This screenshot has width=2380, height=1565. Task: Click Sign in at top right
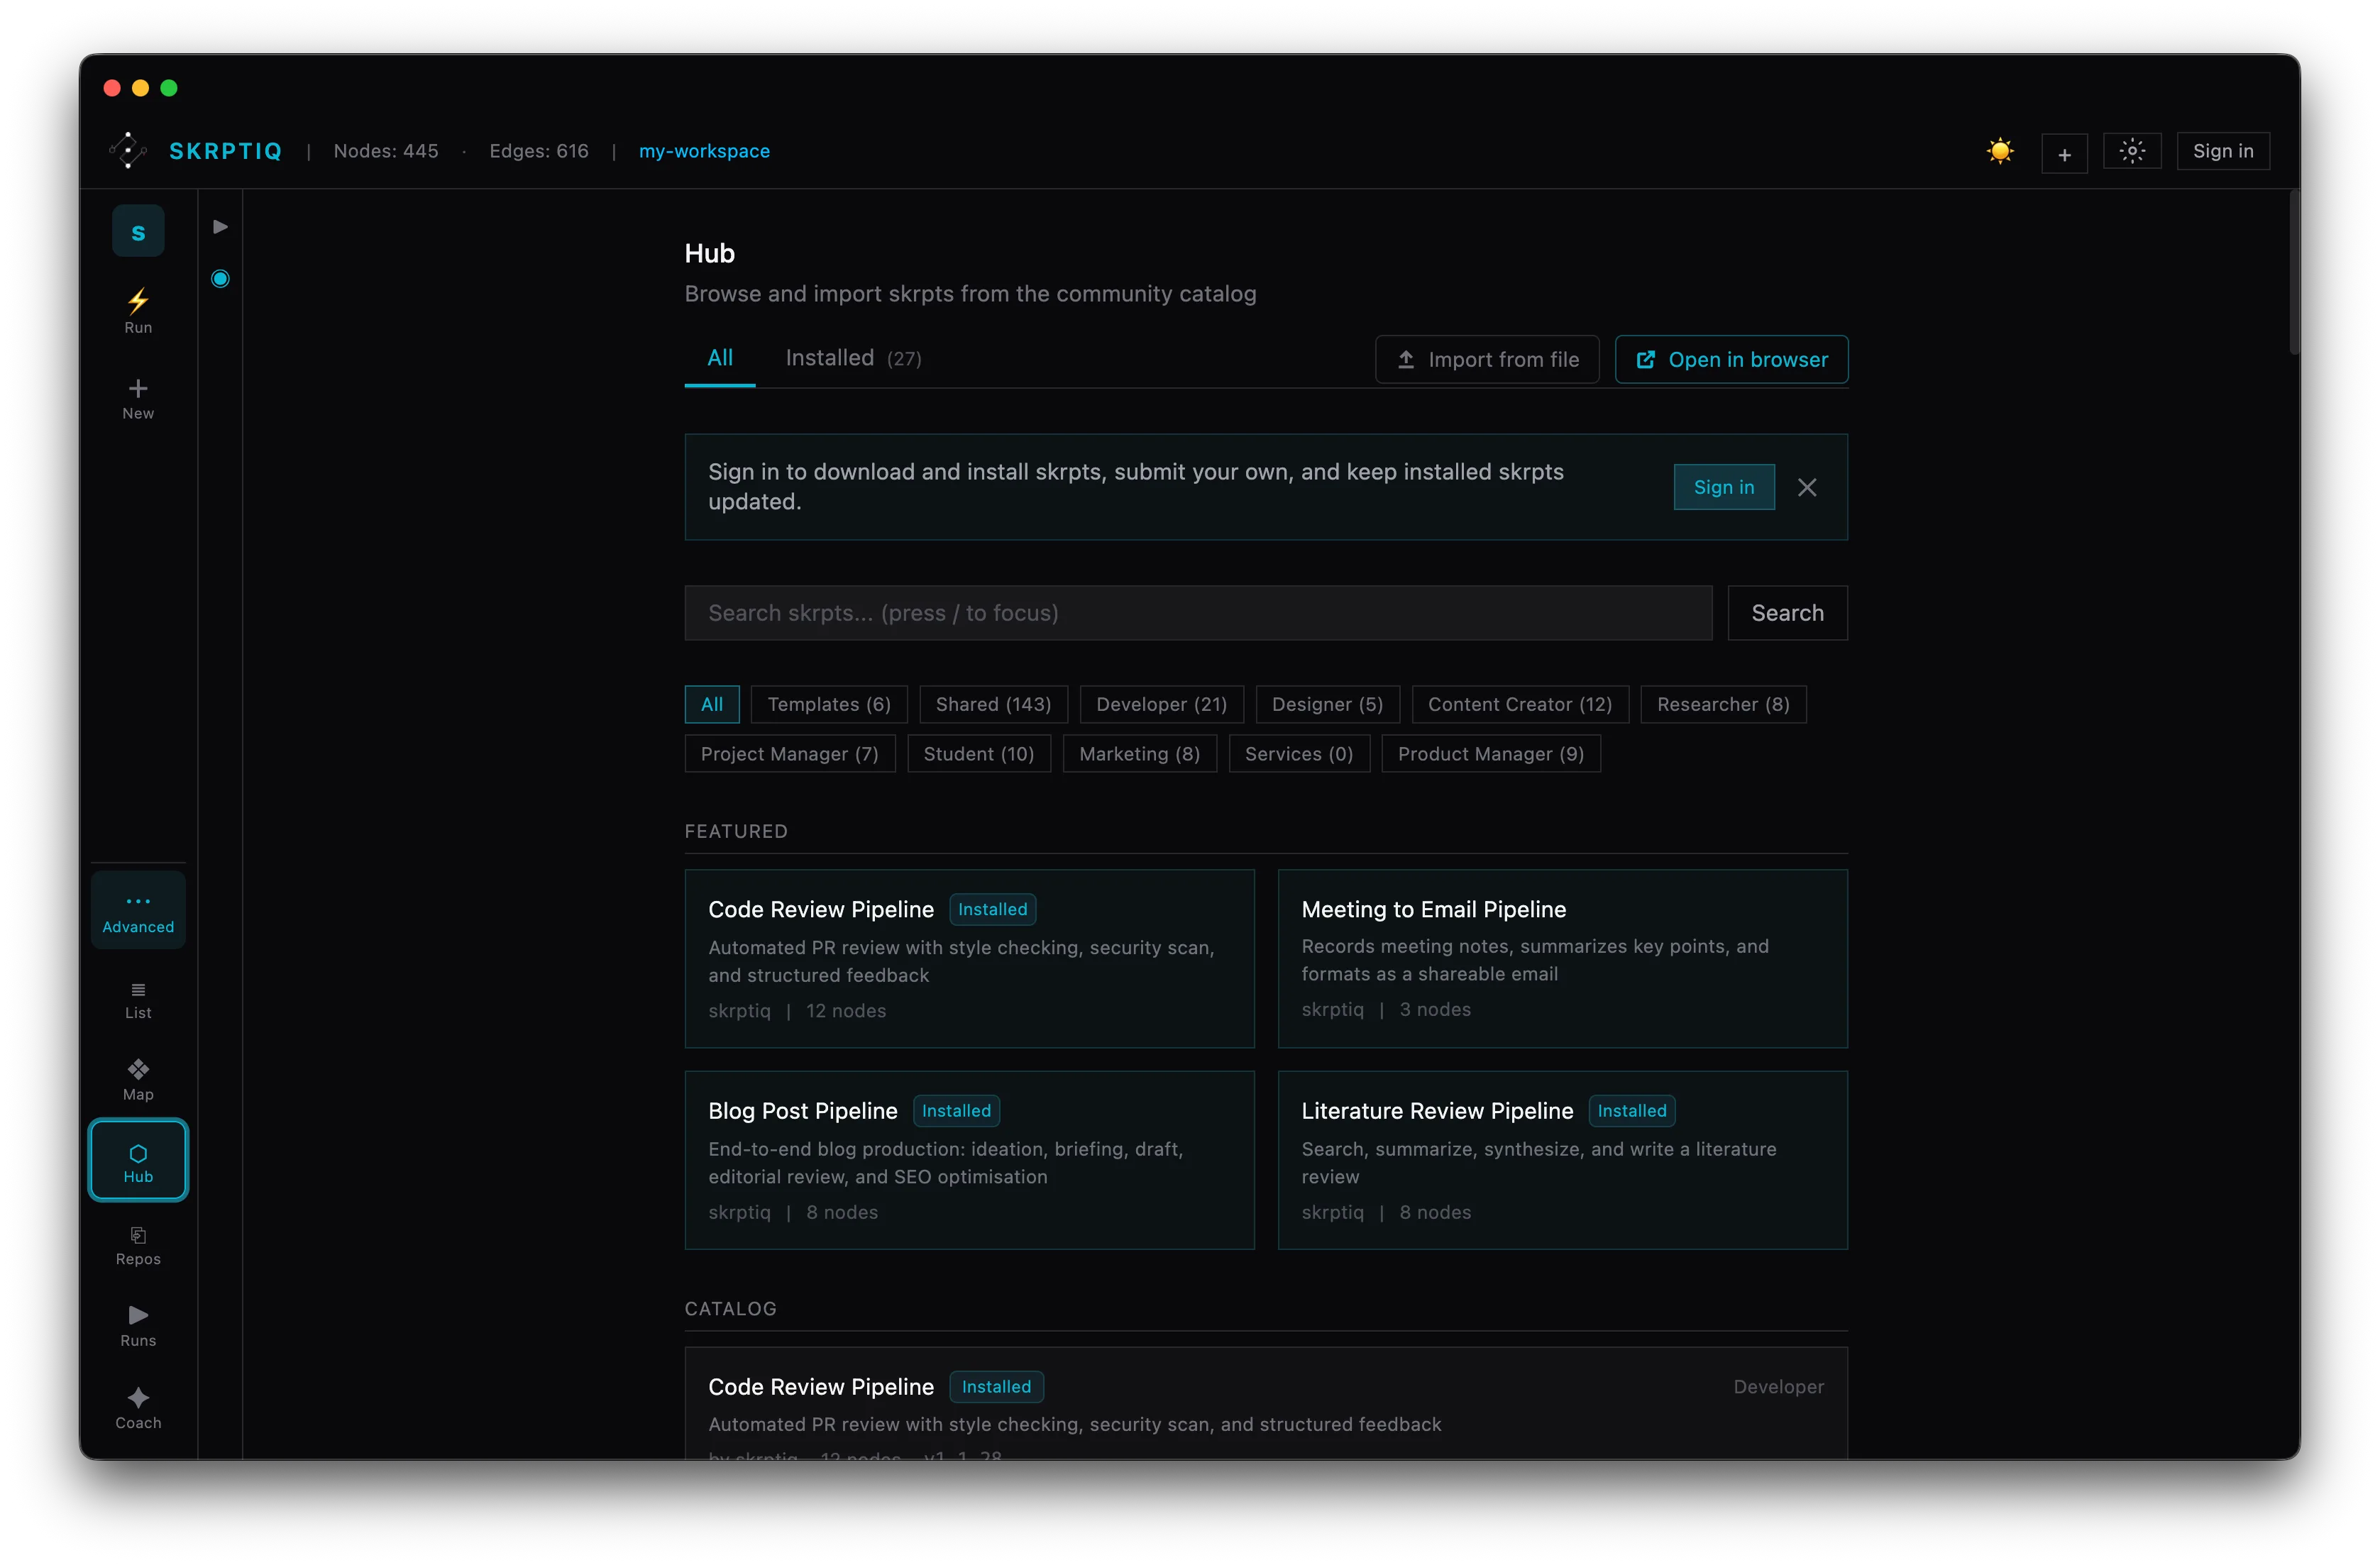tap(2222, 151)
